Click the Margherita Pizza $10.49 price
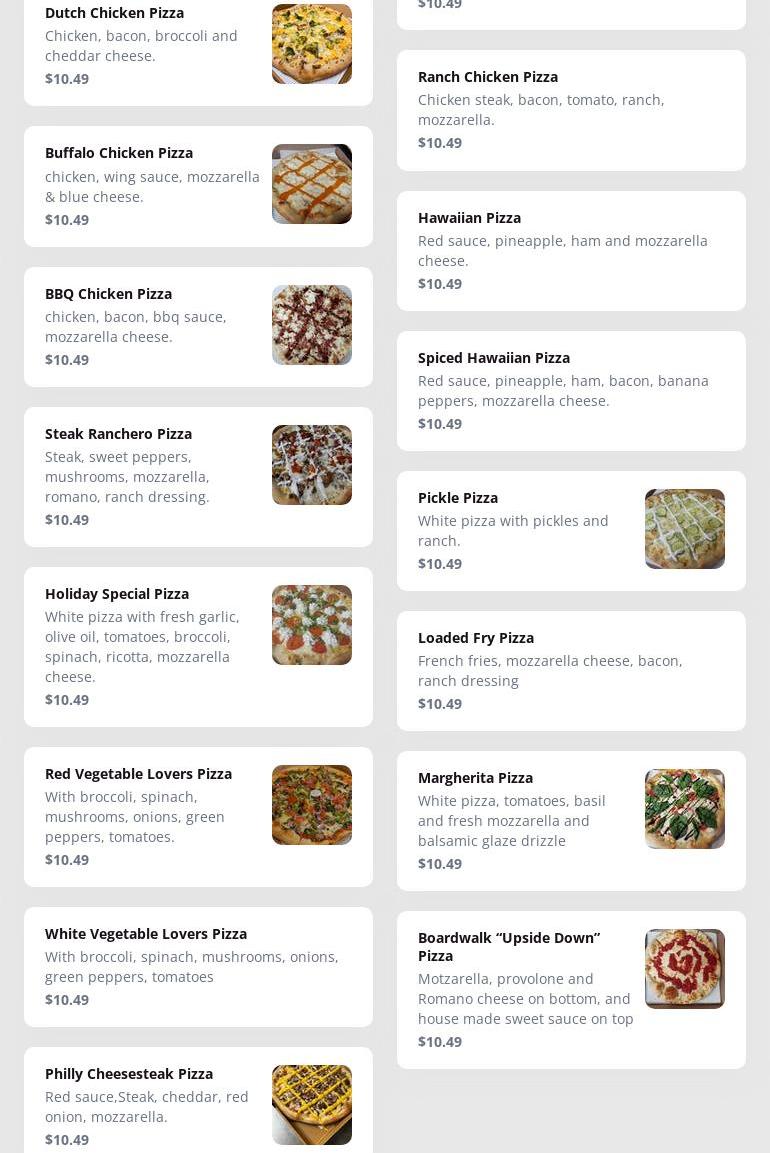Screen dimensions: 770x1153 [440, 864]
